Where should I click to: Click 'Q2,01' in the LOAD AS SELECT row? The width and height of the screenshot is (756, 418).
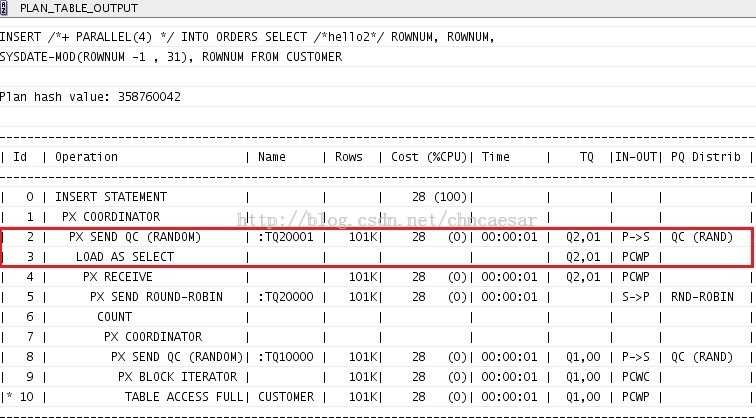[x=583, y=257]
